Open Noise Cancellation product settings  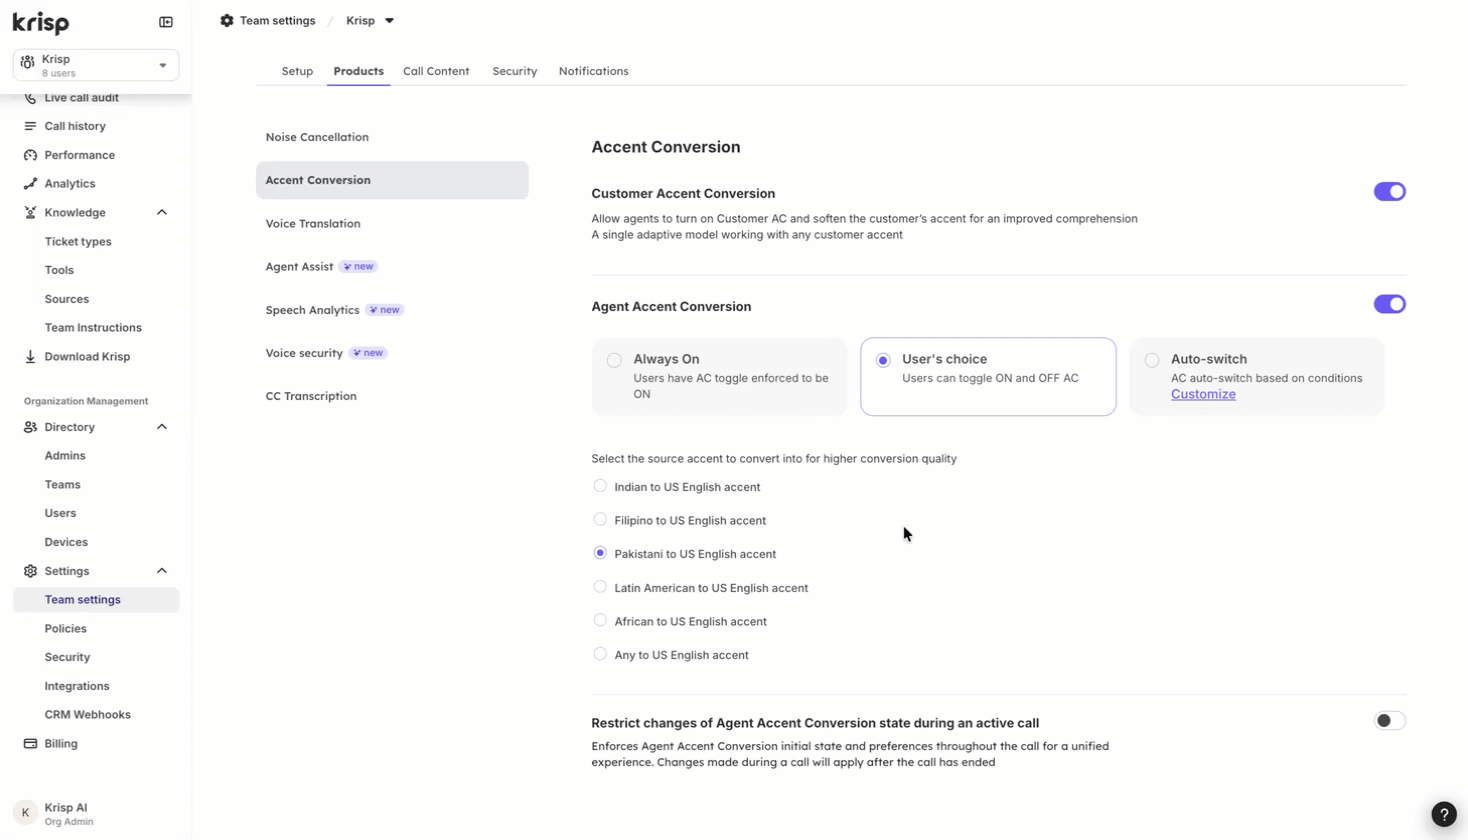(392, 137)
